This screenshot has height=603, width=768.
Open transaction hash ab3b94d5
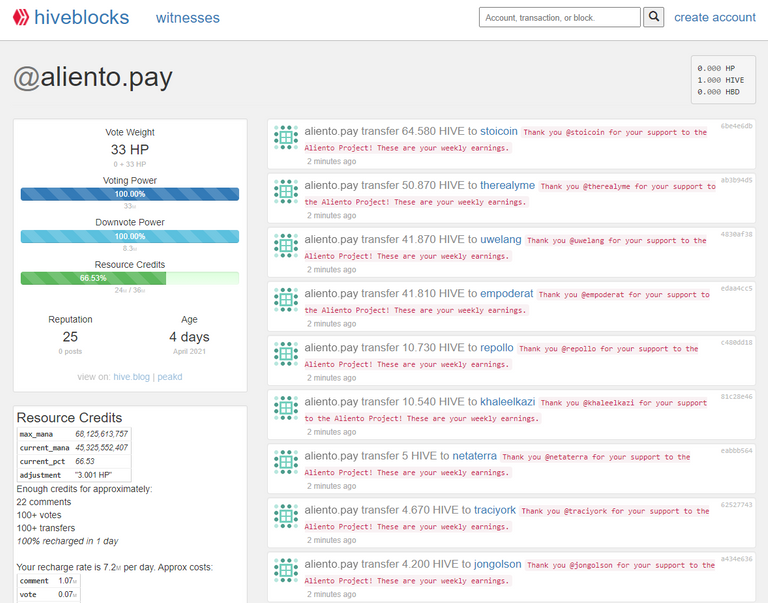[x=736, y=180]
